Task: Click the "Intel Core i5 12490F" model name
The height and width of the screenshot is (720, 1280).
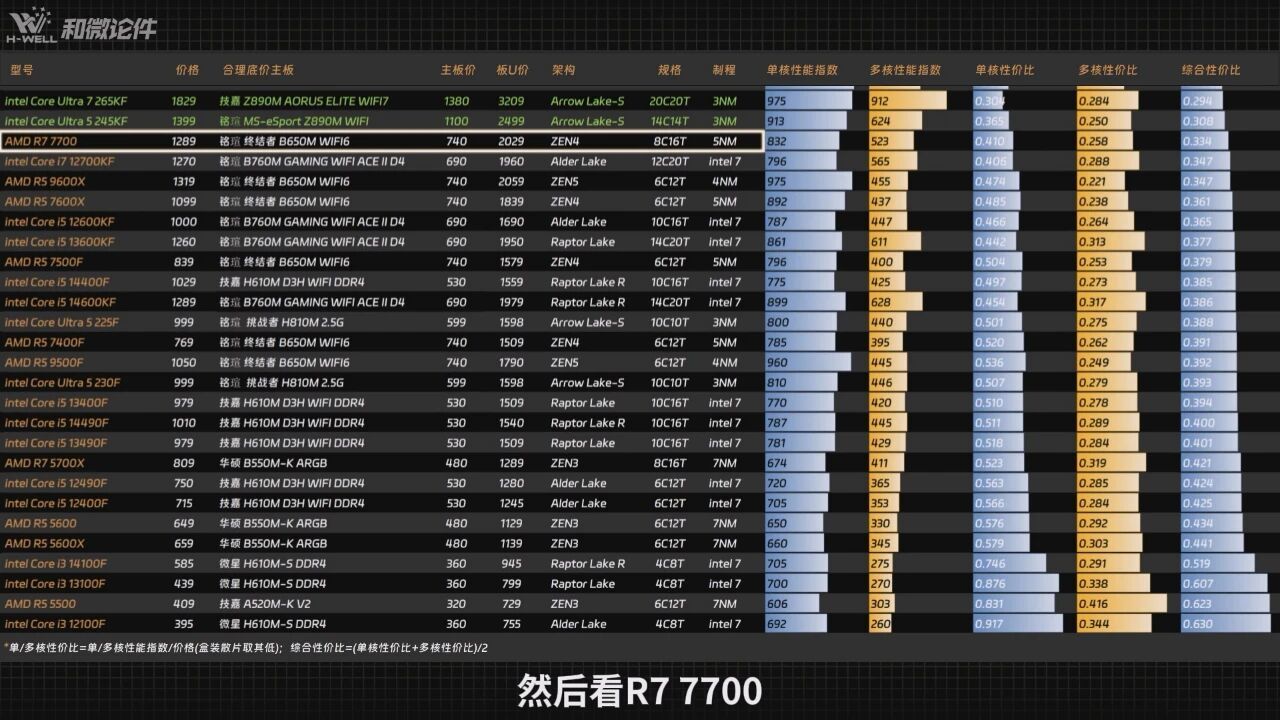Action: (x=56, y=483)
